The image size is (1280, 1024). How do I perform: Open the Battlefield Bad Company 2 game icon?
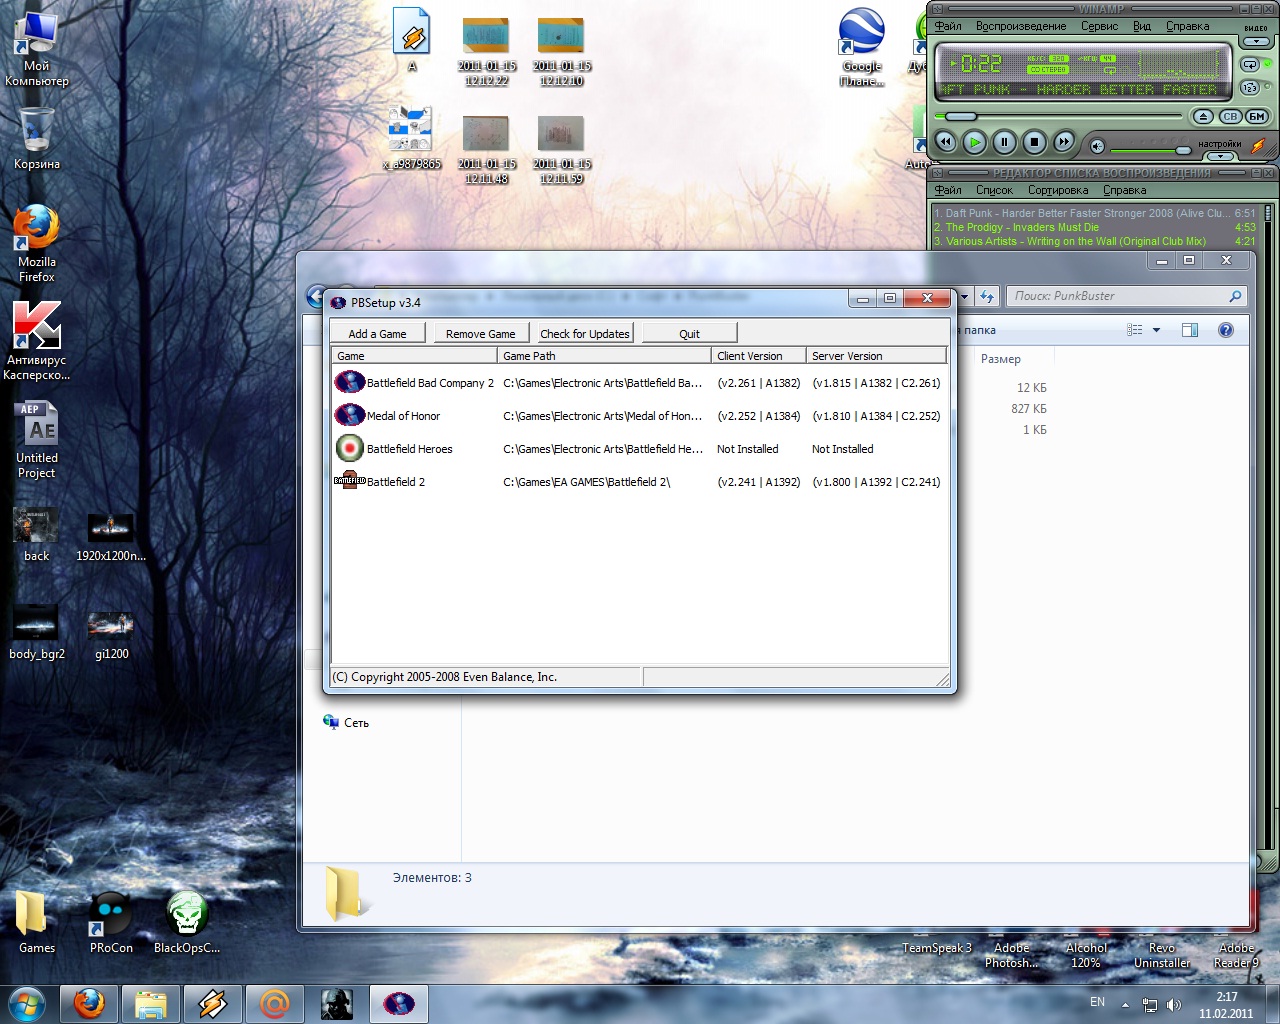[x=349, y=382]
